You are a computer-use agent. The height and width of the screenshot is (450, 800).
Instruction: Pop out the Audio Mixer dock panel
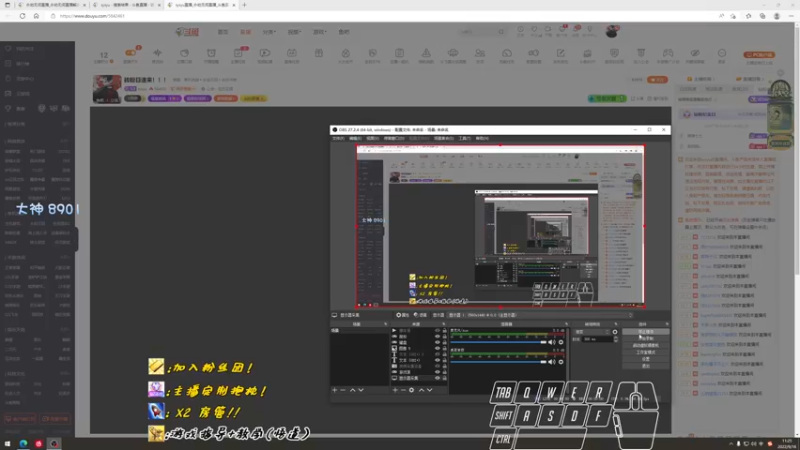click(x=566, y=324)
